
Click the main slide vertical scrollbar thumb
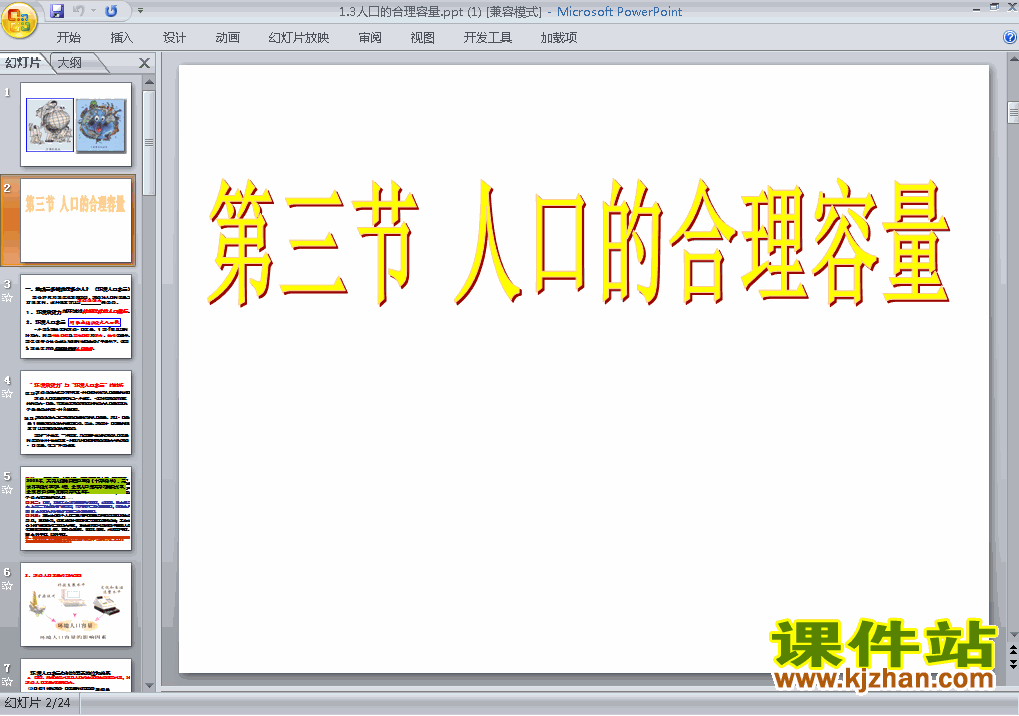1013,112
